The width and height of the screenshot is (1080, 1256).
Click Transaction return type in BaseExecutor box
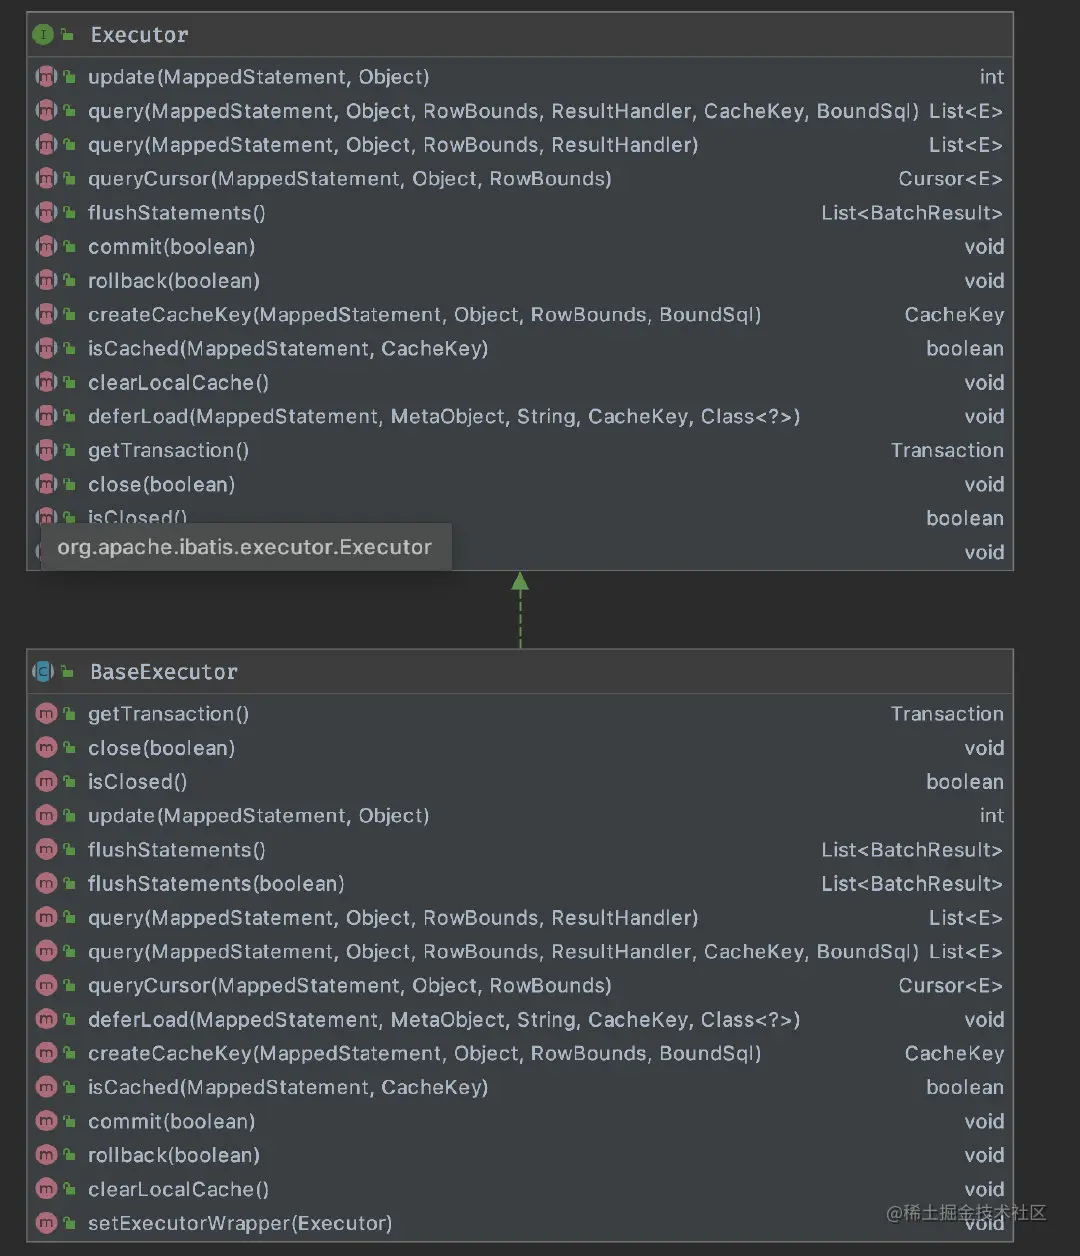click(x=947, y=714)
